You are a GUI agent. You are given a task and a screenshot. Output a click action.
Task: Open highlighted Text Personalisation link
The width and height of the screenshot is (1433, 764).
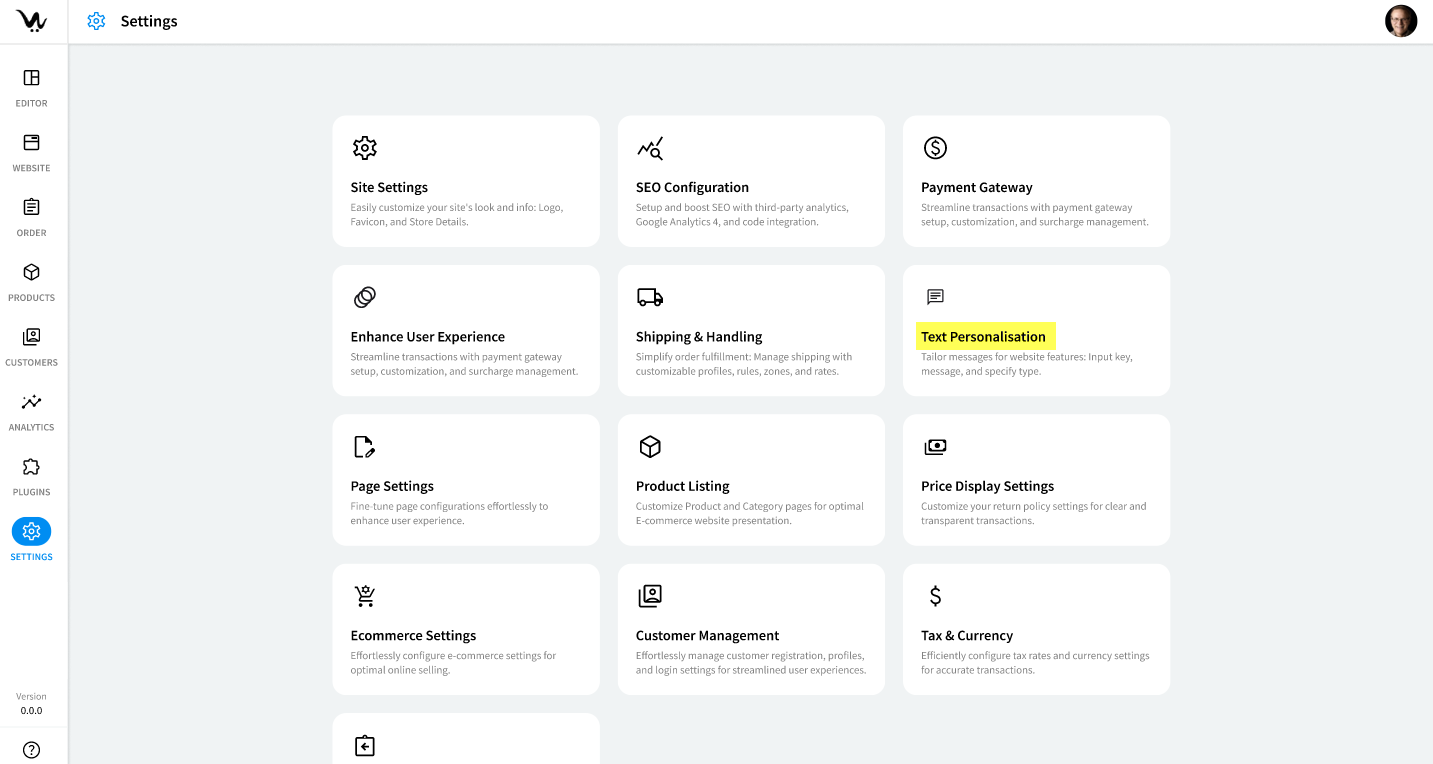(x=983, y=337)
